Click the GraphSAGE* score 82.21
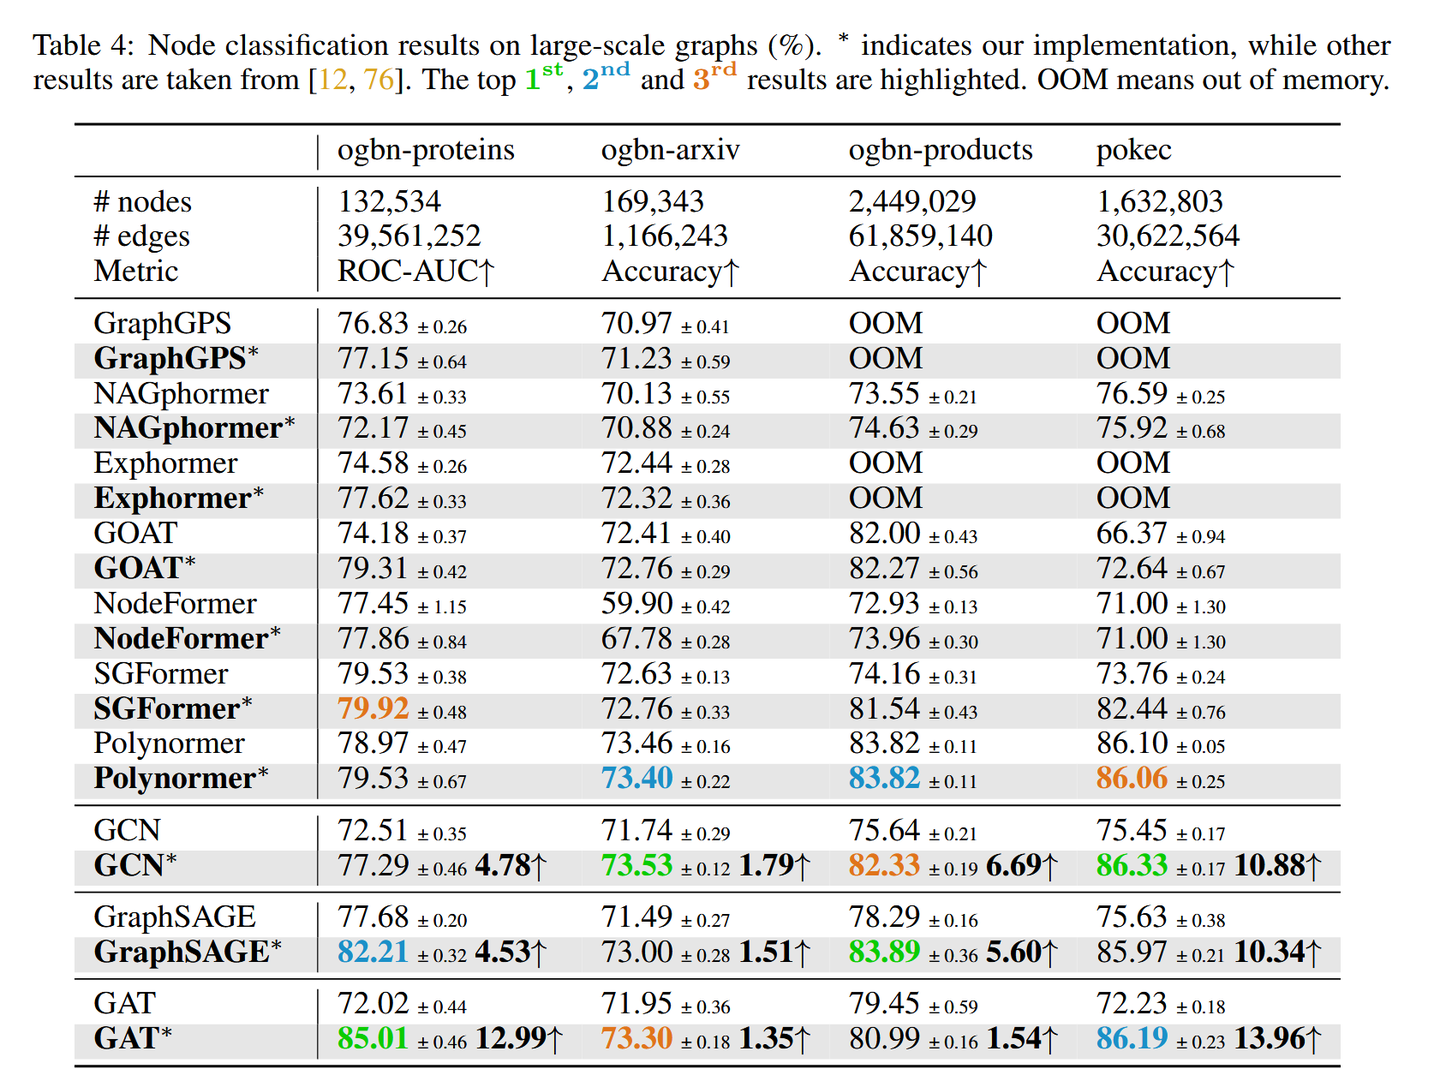1440x1081 pixels. (371, 952)
